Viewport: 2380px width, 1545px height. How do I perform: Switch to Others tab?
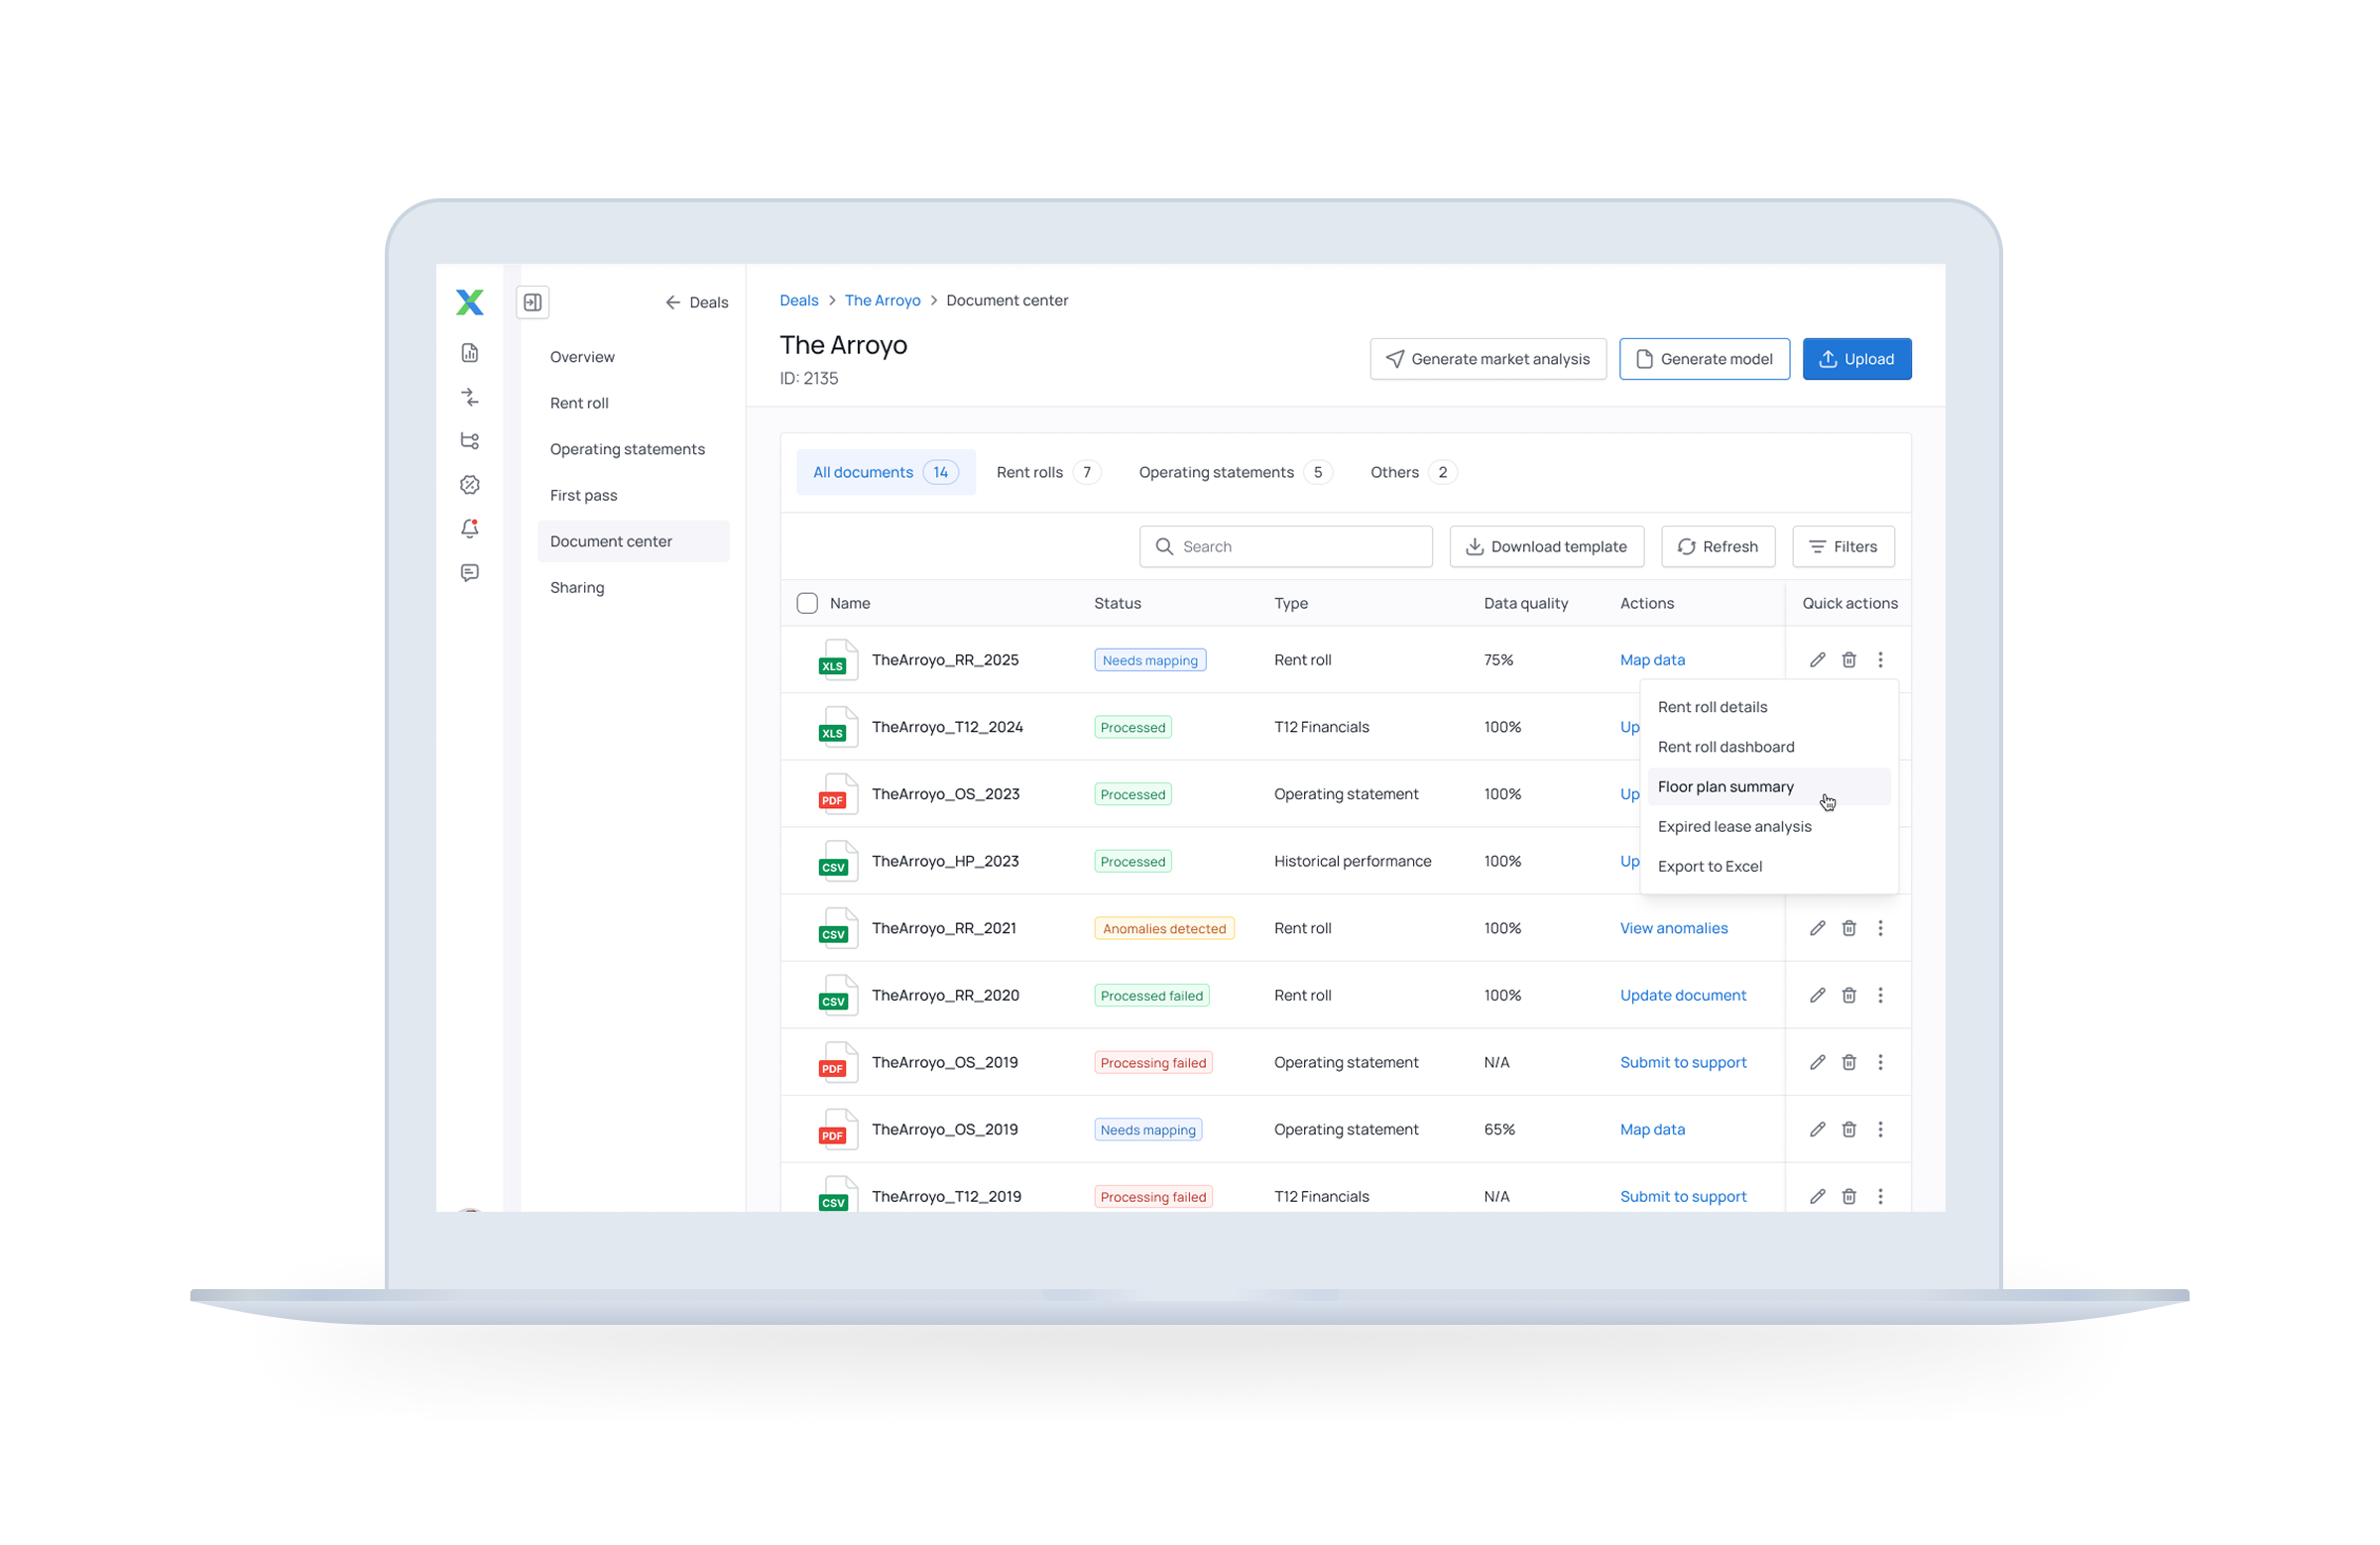[1412, 472]
